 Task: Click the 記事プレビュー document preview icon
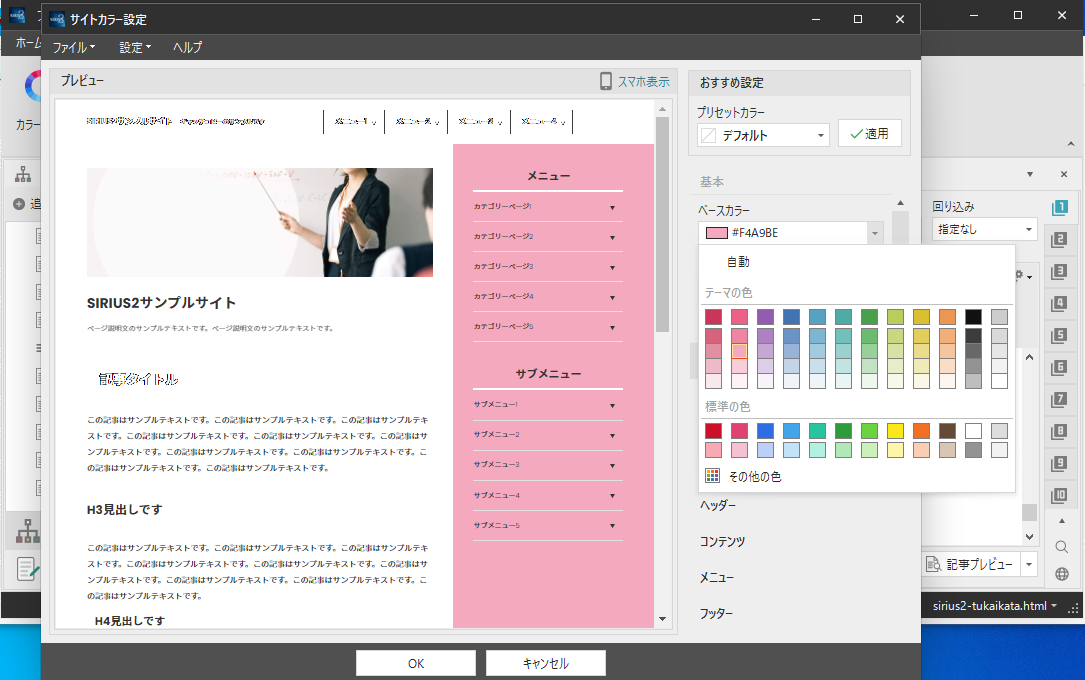coord(933,565)
